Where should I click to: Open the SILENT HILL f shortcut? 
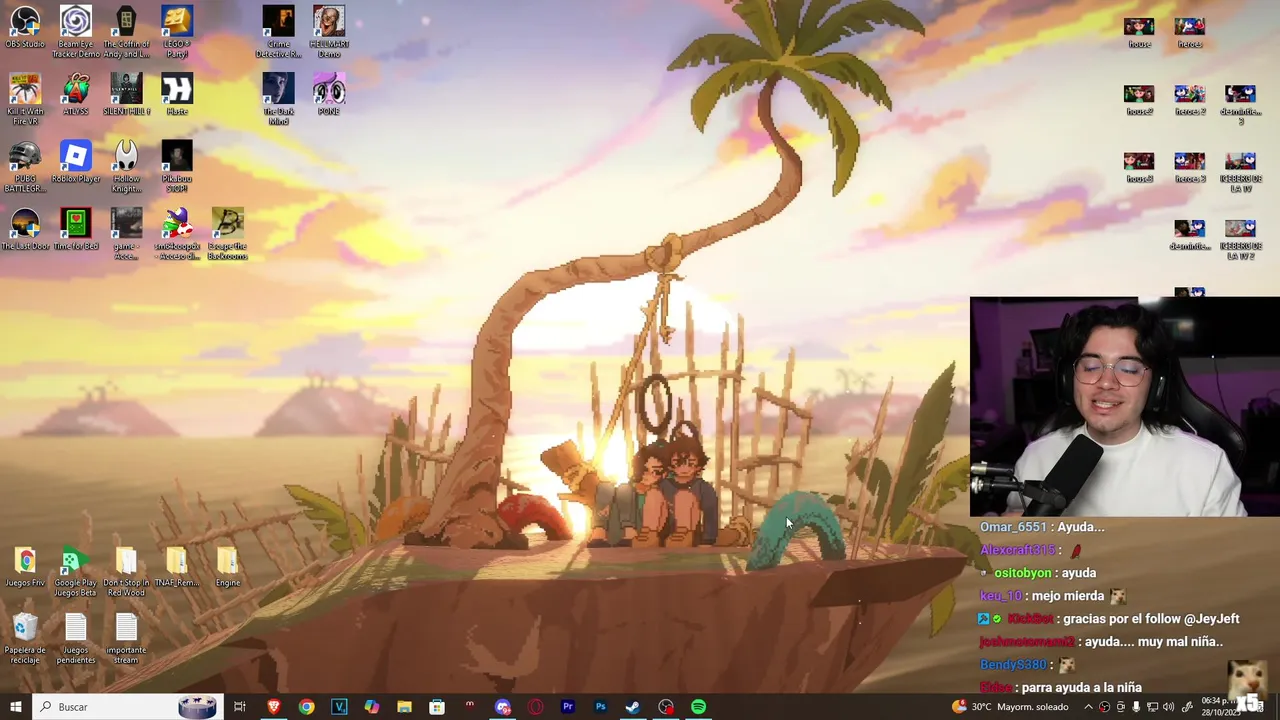coord(126,94)
